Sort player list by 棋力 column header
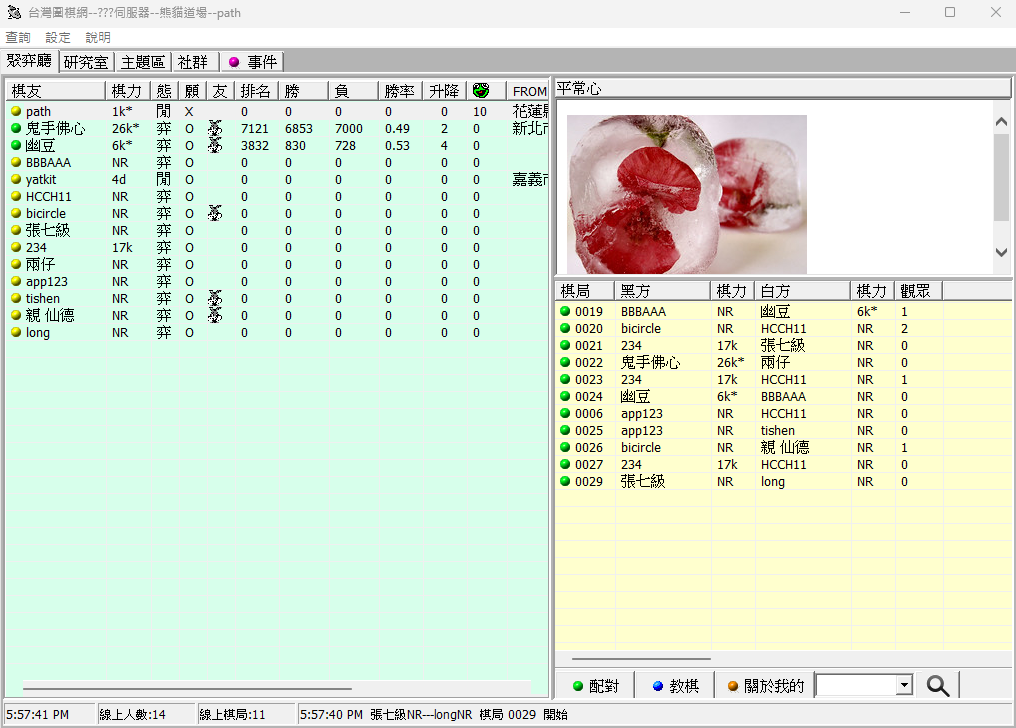Image resolution: width=1016 pixels, height=728 pixels. [x=127, y=91]
